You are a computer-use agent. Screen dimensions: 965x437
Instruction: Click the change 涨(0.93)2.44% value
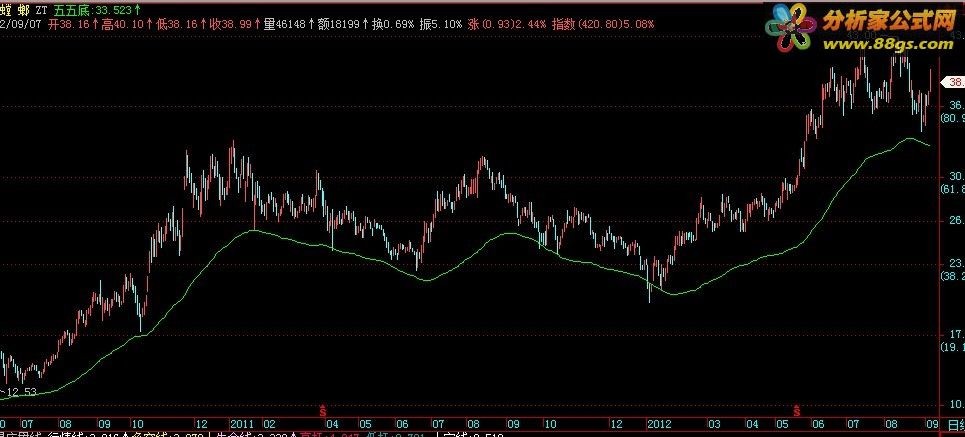[x=507, y=25]
